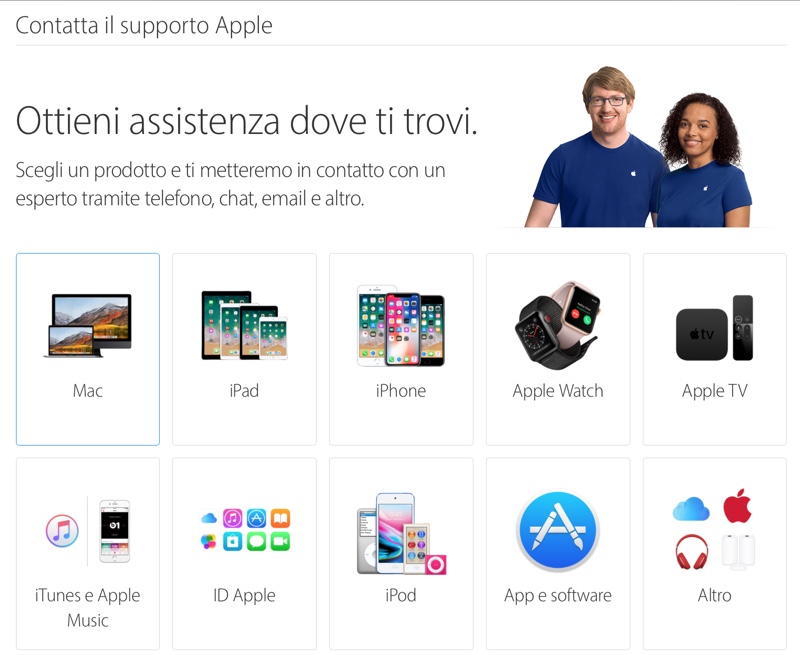The width and height of the screenshot is (800, 655).
Task: Open the Mac label link
Action: pos(88,391)
